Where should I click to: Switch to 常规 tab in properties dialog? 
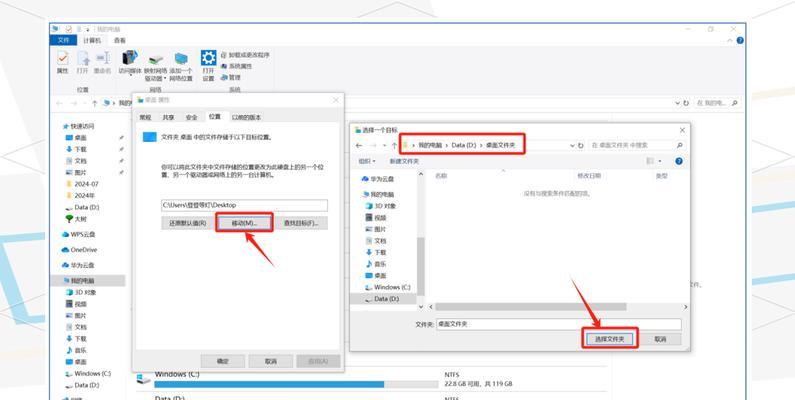pyautogui.click(x=146, y=117)
